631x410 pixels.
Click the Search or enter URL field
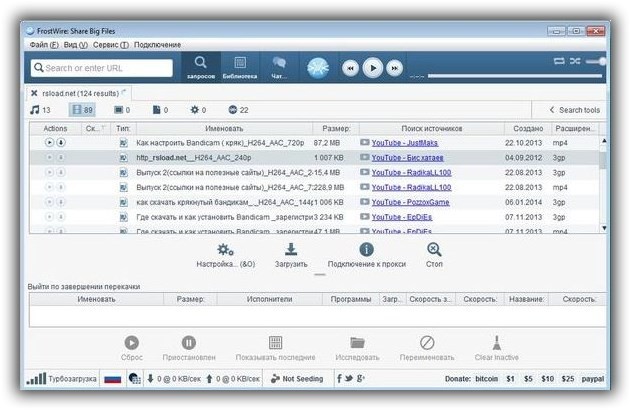[100, 68]
